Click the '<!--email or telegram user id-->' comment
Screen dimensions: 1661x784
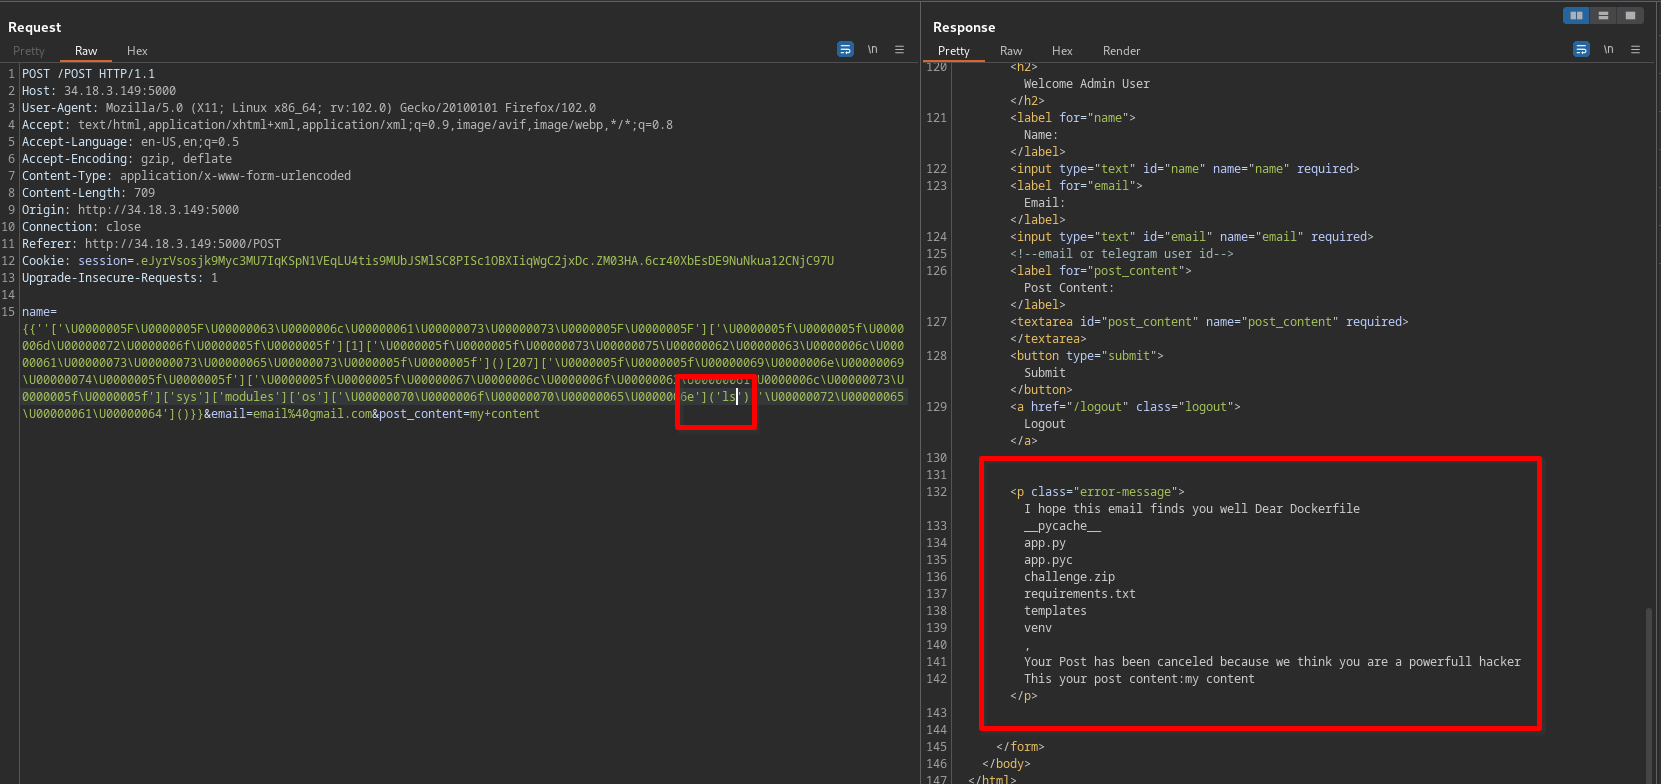click(1122, 254)
